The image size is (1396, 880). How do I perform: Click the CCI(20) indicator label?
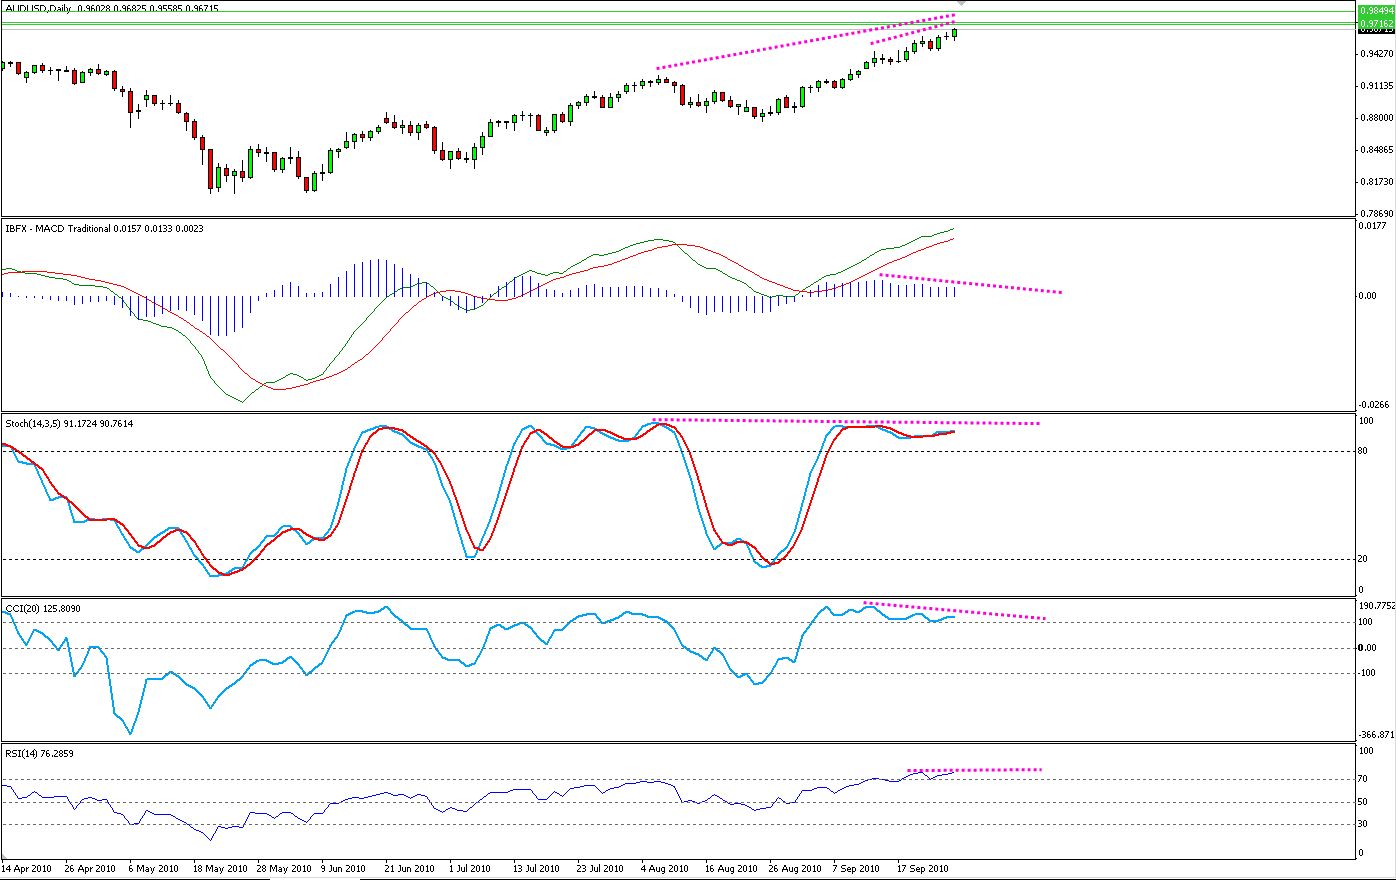pos(21,608)
